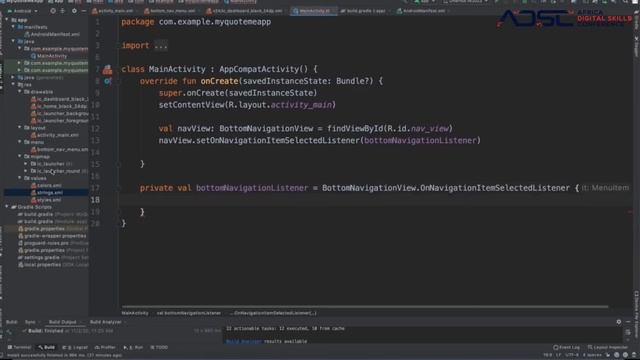Switch to AndroidManifest.xml editor tab
This screenshot has height=360, width=640.
click(x=422, y=11)
